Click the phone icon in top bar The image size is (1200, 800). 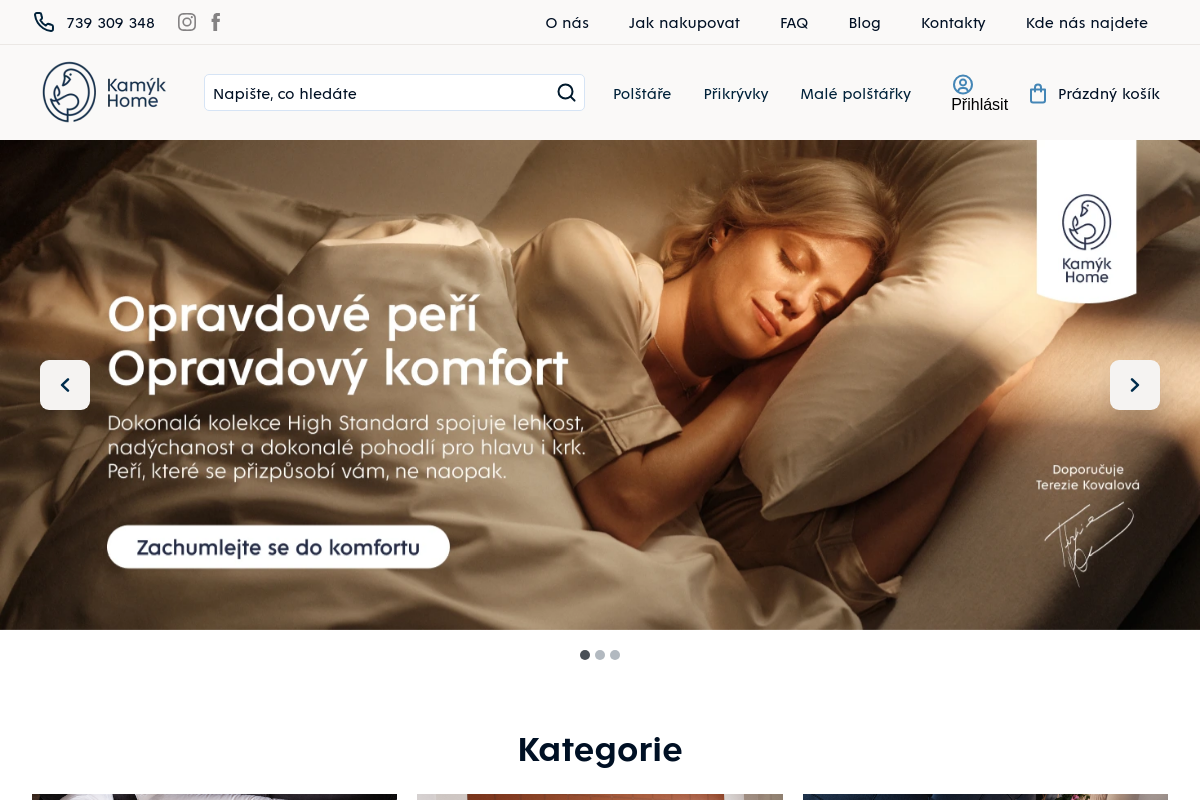[x=44, y=22]
